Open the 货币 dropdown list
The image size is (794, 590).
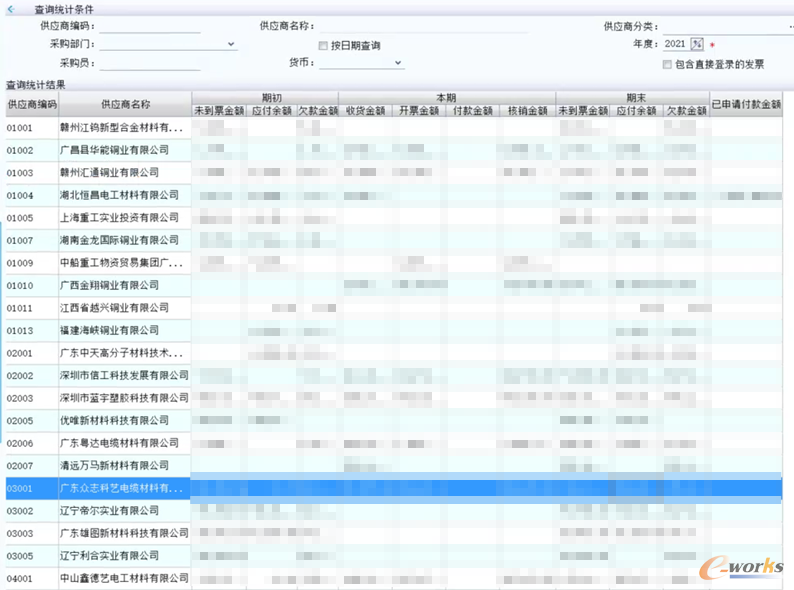pos(398,63)
